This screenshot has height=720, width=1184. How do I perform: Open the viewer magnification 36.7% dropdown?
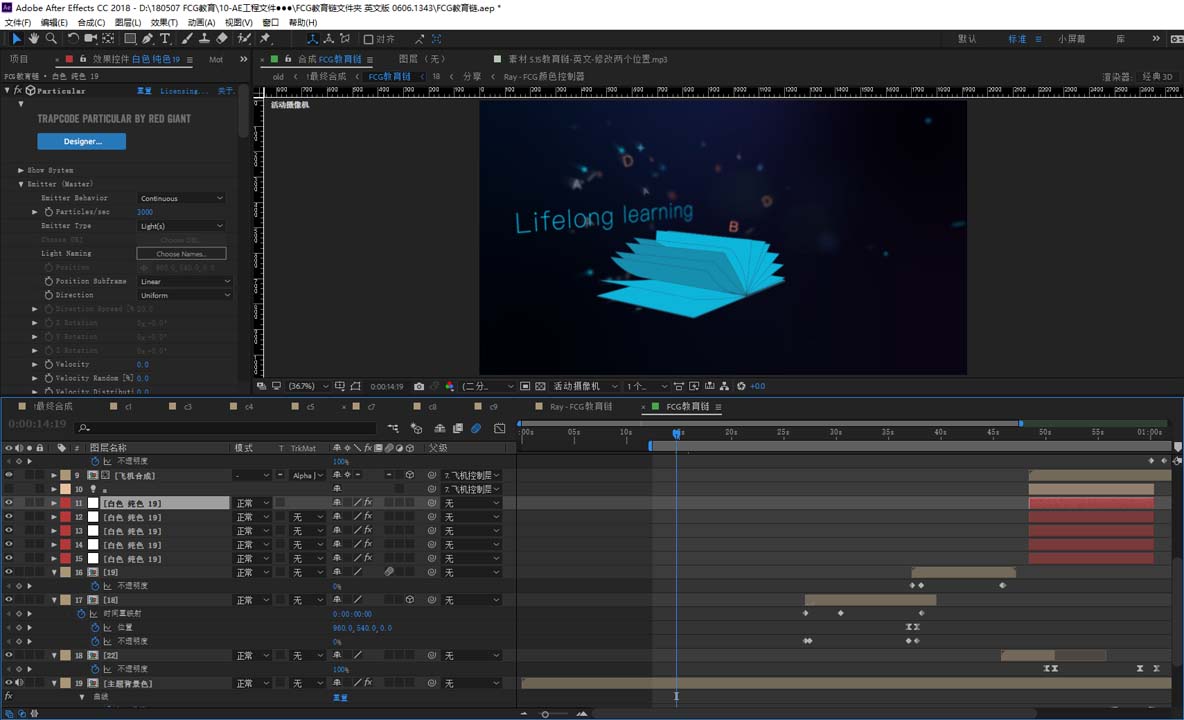[306, 386]
